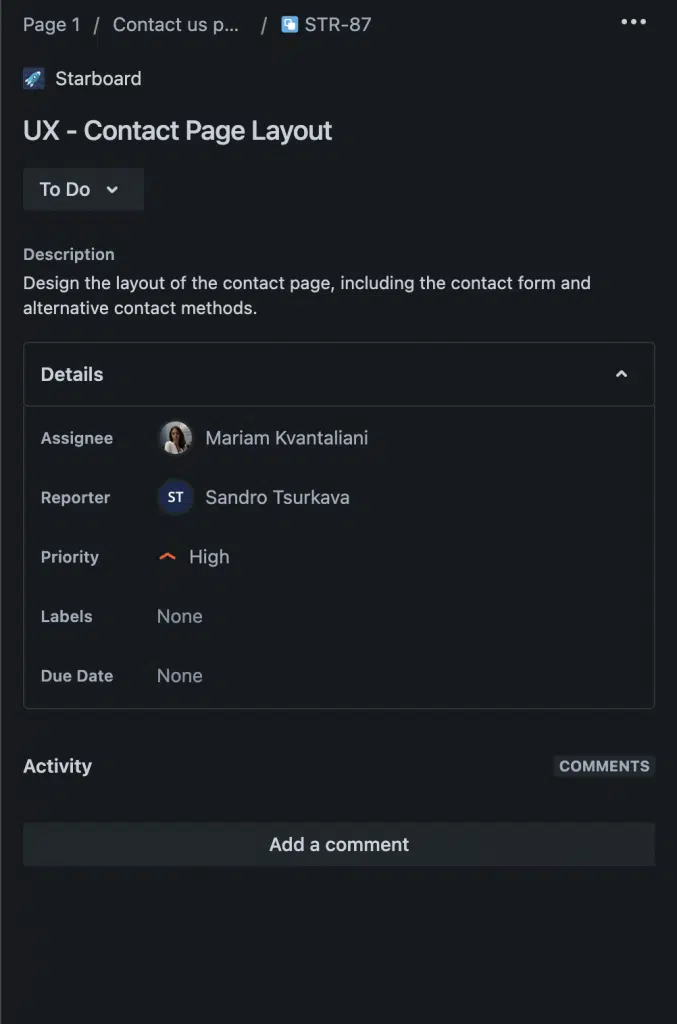This screenshot has height=1024, width=677.
Task: Go to Page 1 breadcrumb
Action: [x=52, y=24]
